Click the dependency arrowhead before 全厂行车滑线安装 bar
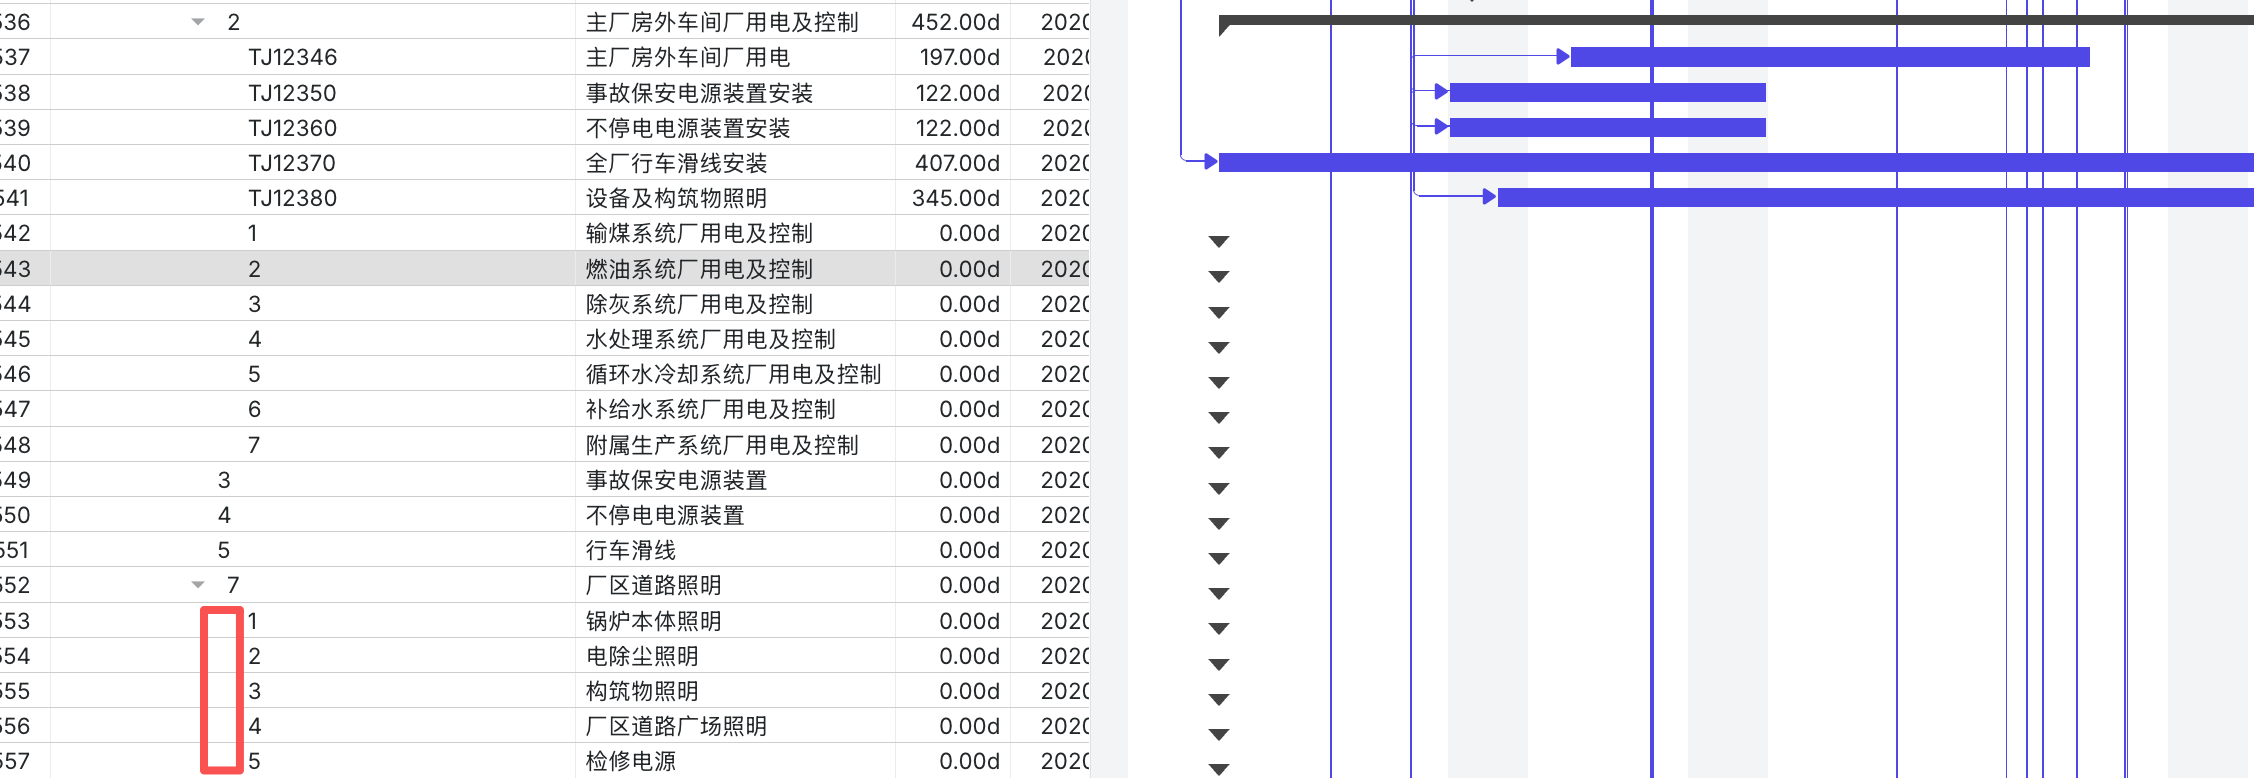Viewport: 2254px width, 778px height. point(1210,161)
